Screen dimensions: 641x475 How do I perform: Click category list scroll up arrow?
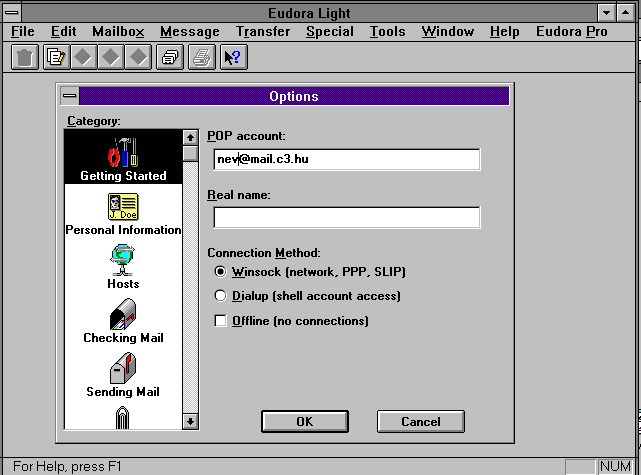point(190,137)
